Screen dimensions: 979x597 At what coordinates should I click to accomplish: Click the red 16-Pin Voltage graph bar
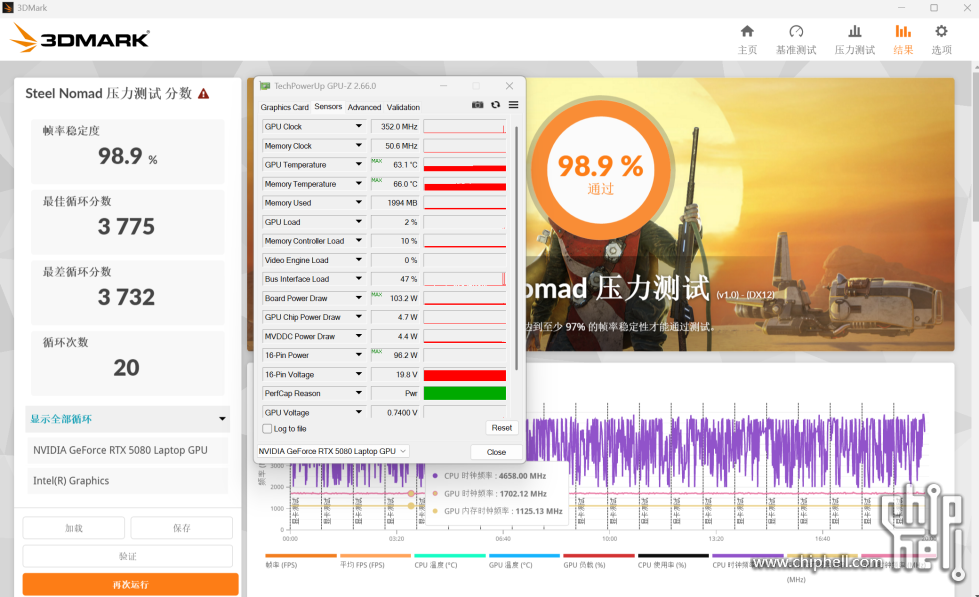click(465, 375)
